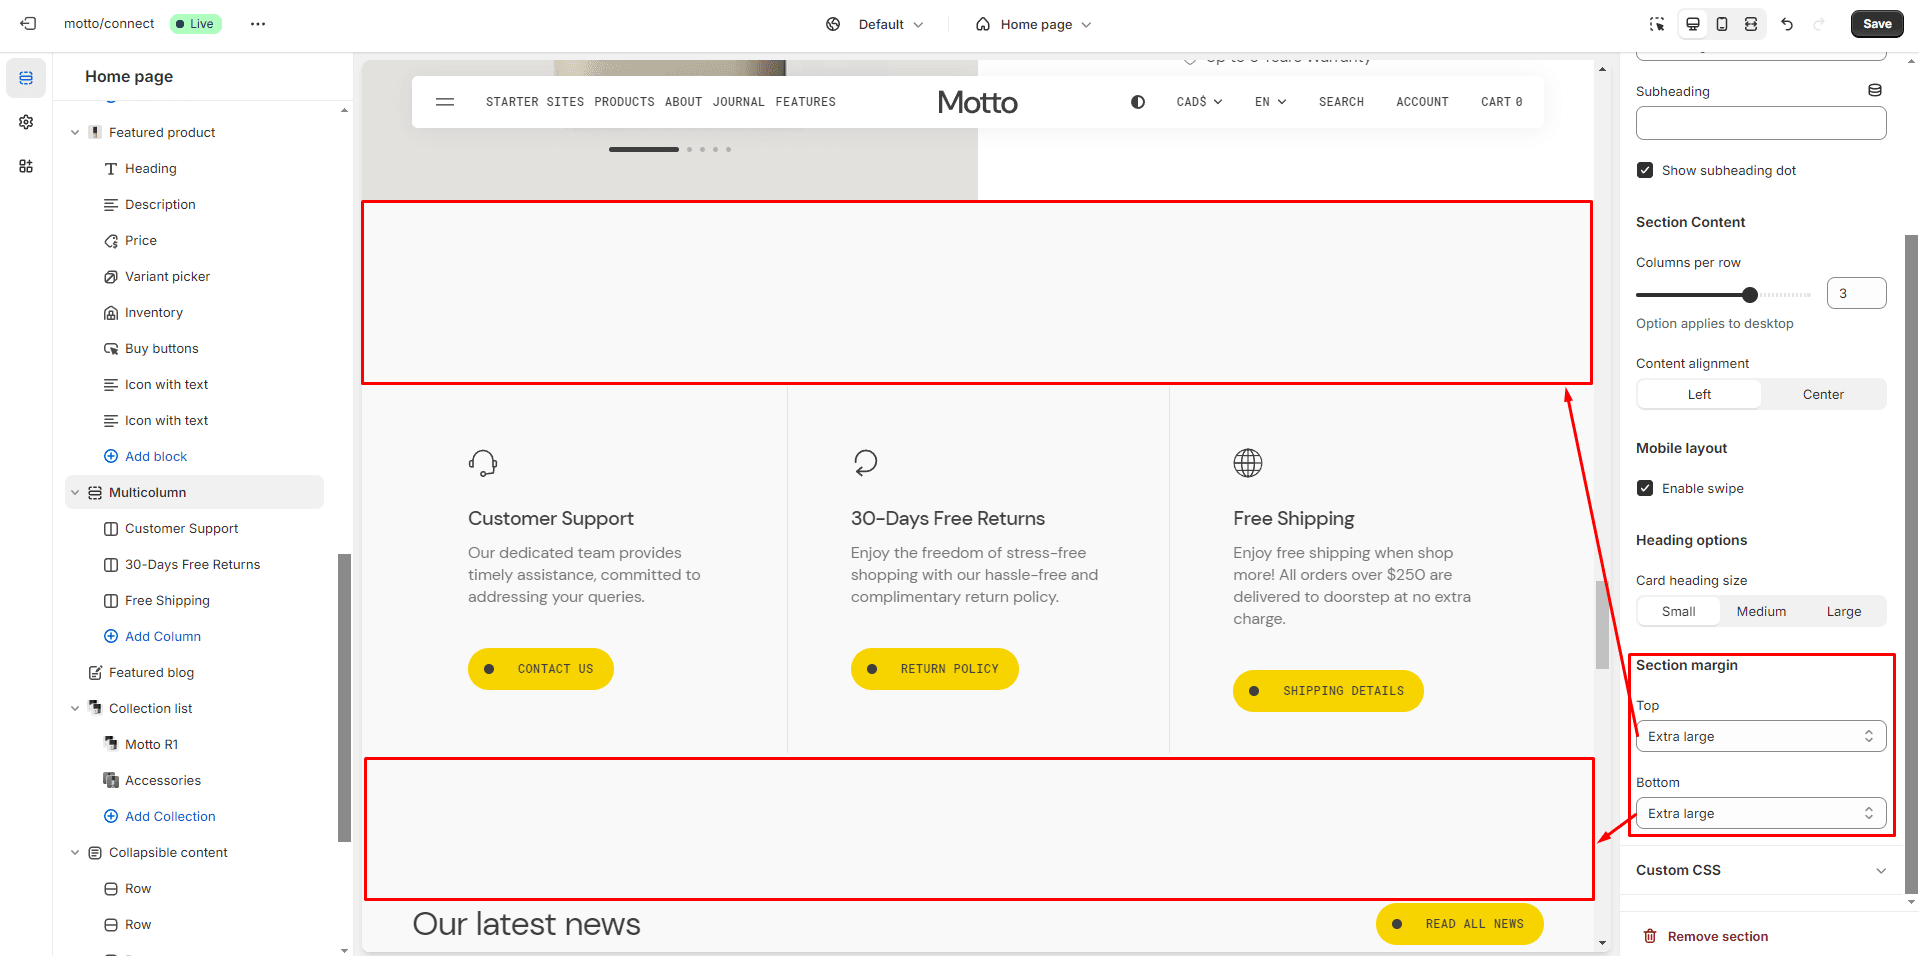
Task: Click the headset icon above Customer Support
Action: click(483, 463)
